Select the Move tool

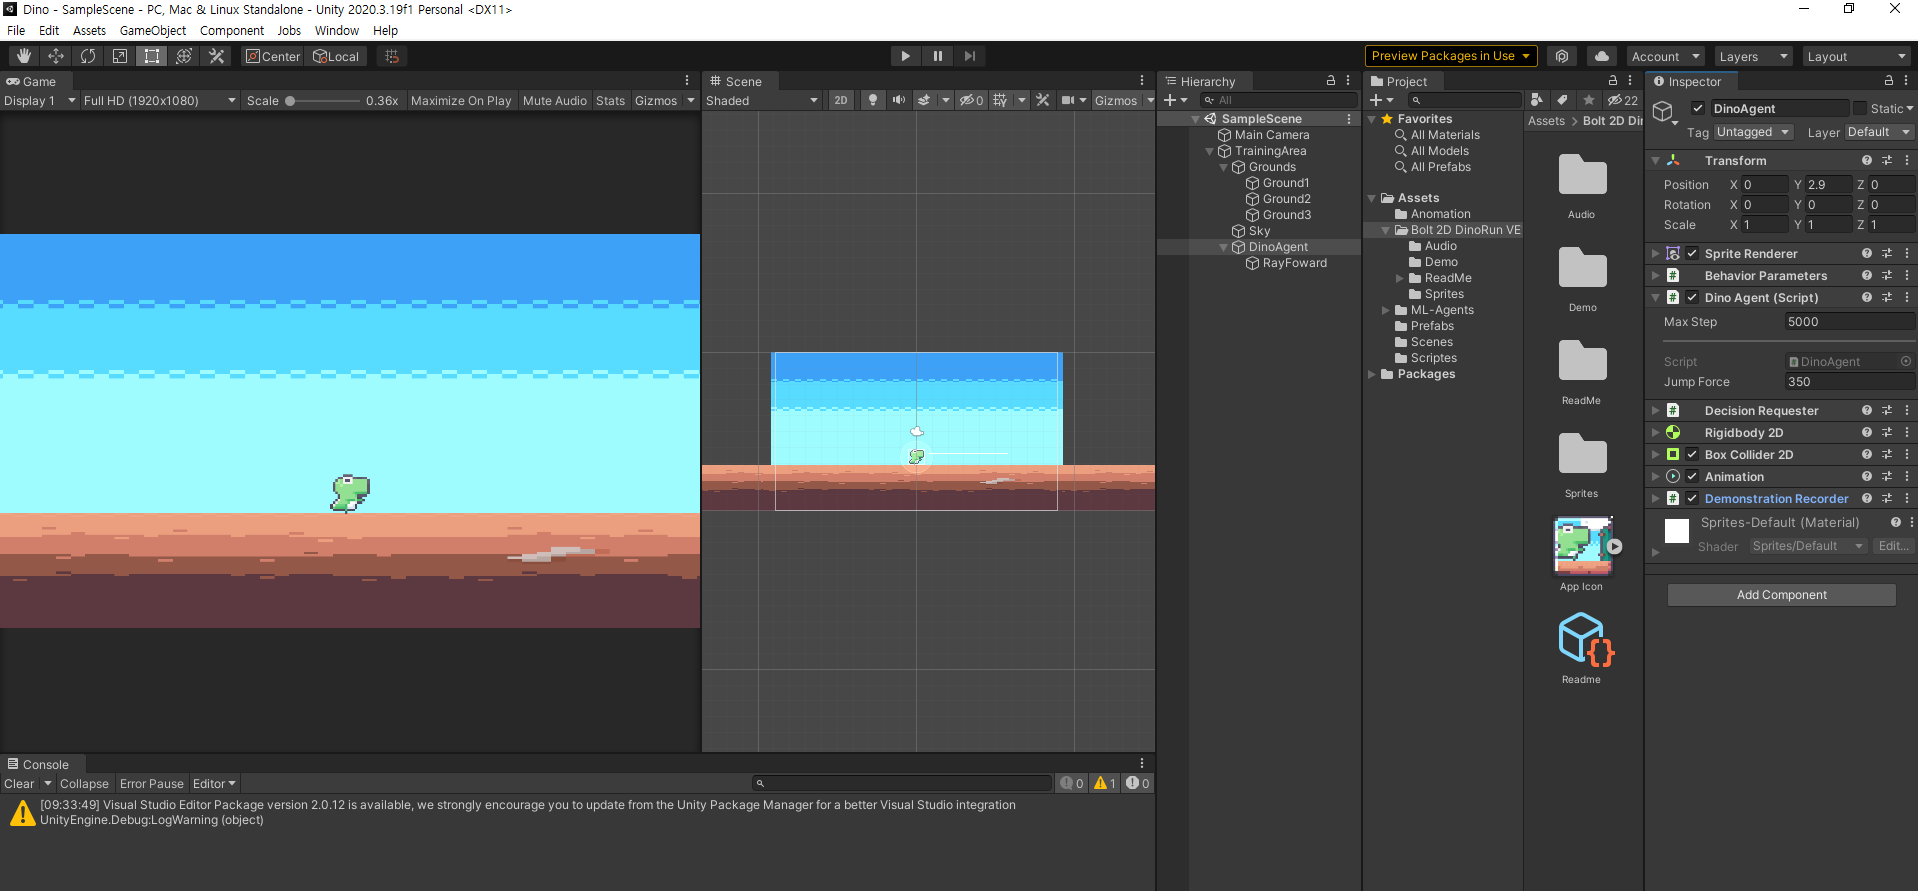(x=56, y=57)
